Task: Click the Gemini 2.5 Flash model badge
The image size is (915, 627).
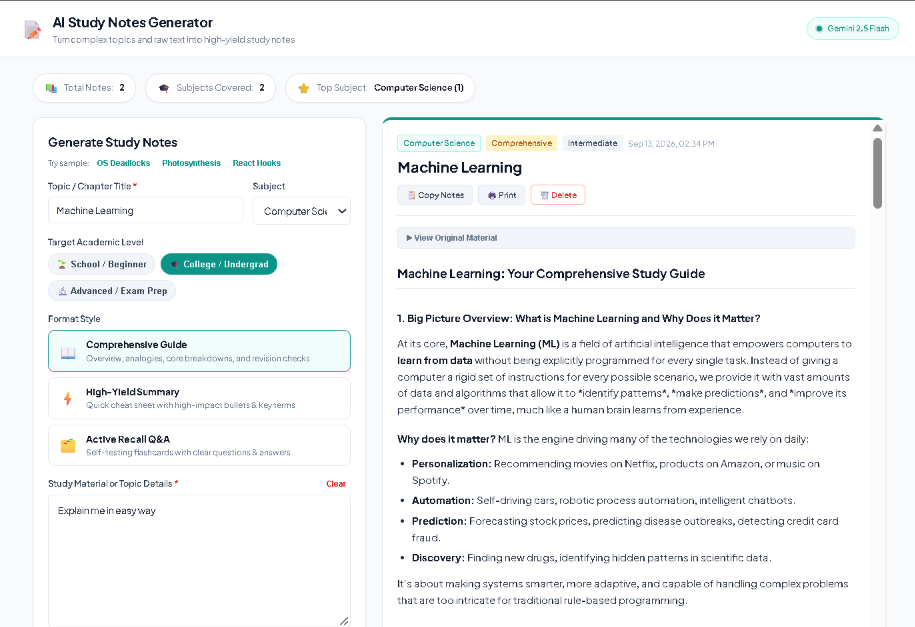Action: point(853,29)
